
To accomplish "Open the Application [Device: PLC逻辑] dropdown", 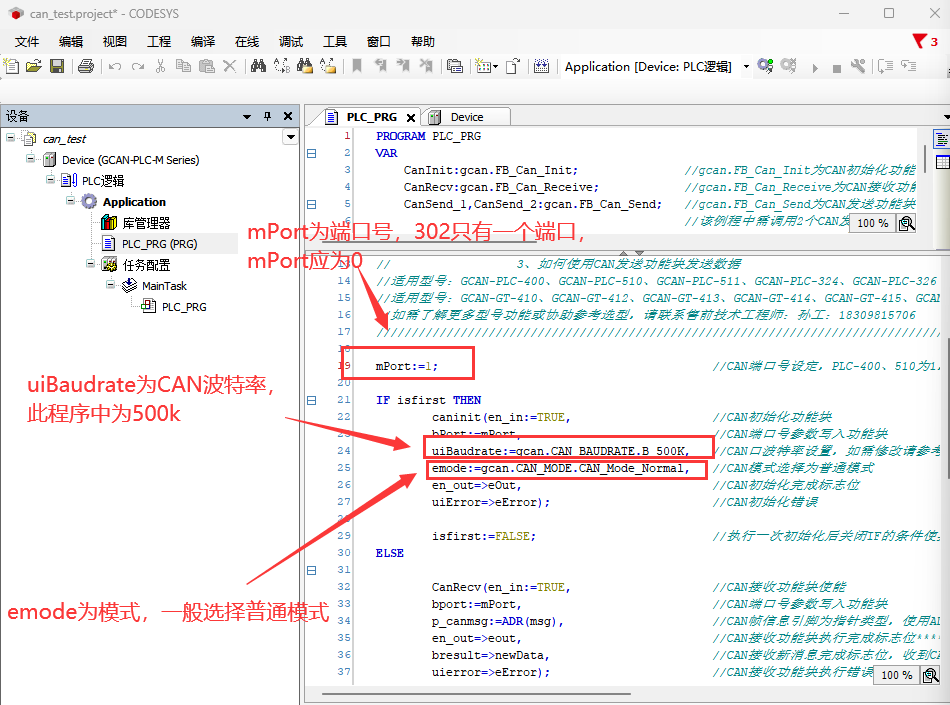I will pyautogui.click(x=746, y=67).
